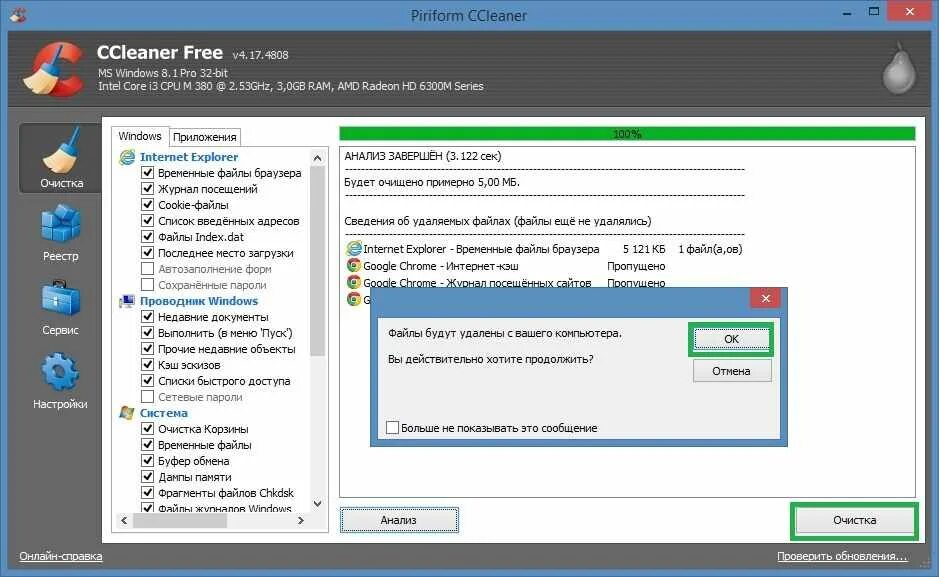The image size is (939, 577).
Task: Switch to the Windows tab
Action: coord(140,136)
